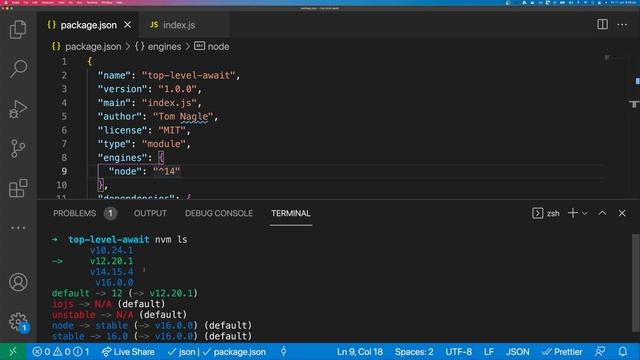
Task: Open the Accounts menu icon
Action: [18, 282]
